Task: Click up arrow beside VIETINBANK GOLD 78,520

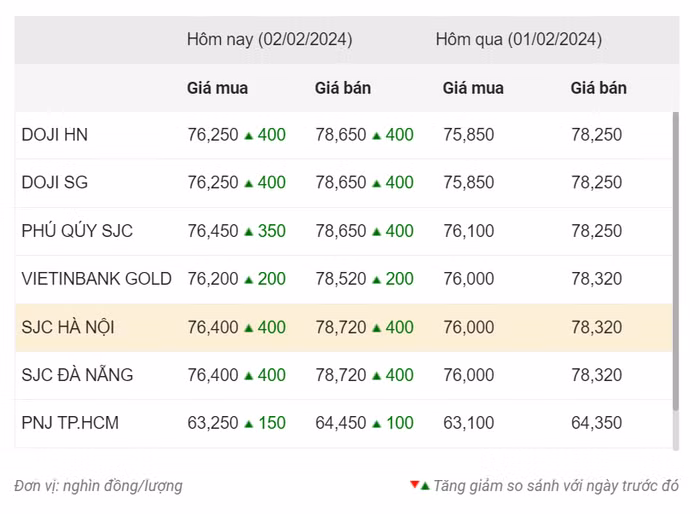Action: 376,279
